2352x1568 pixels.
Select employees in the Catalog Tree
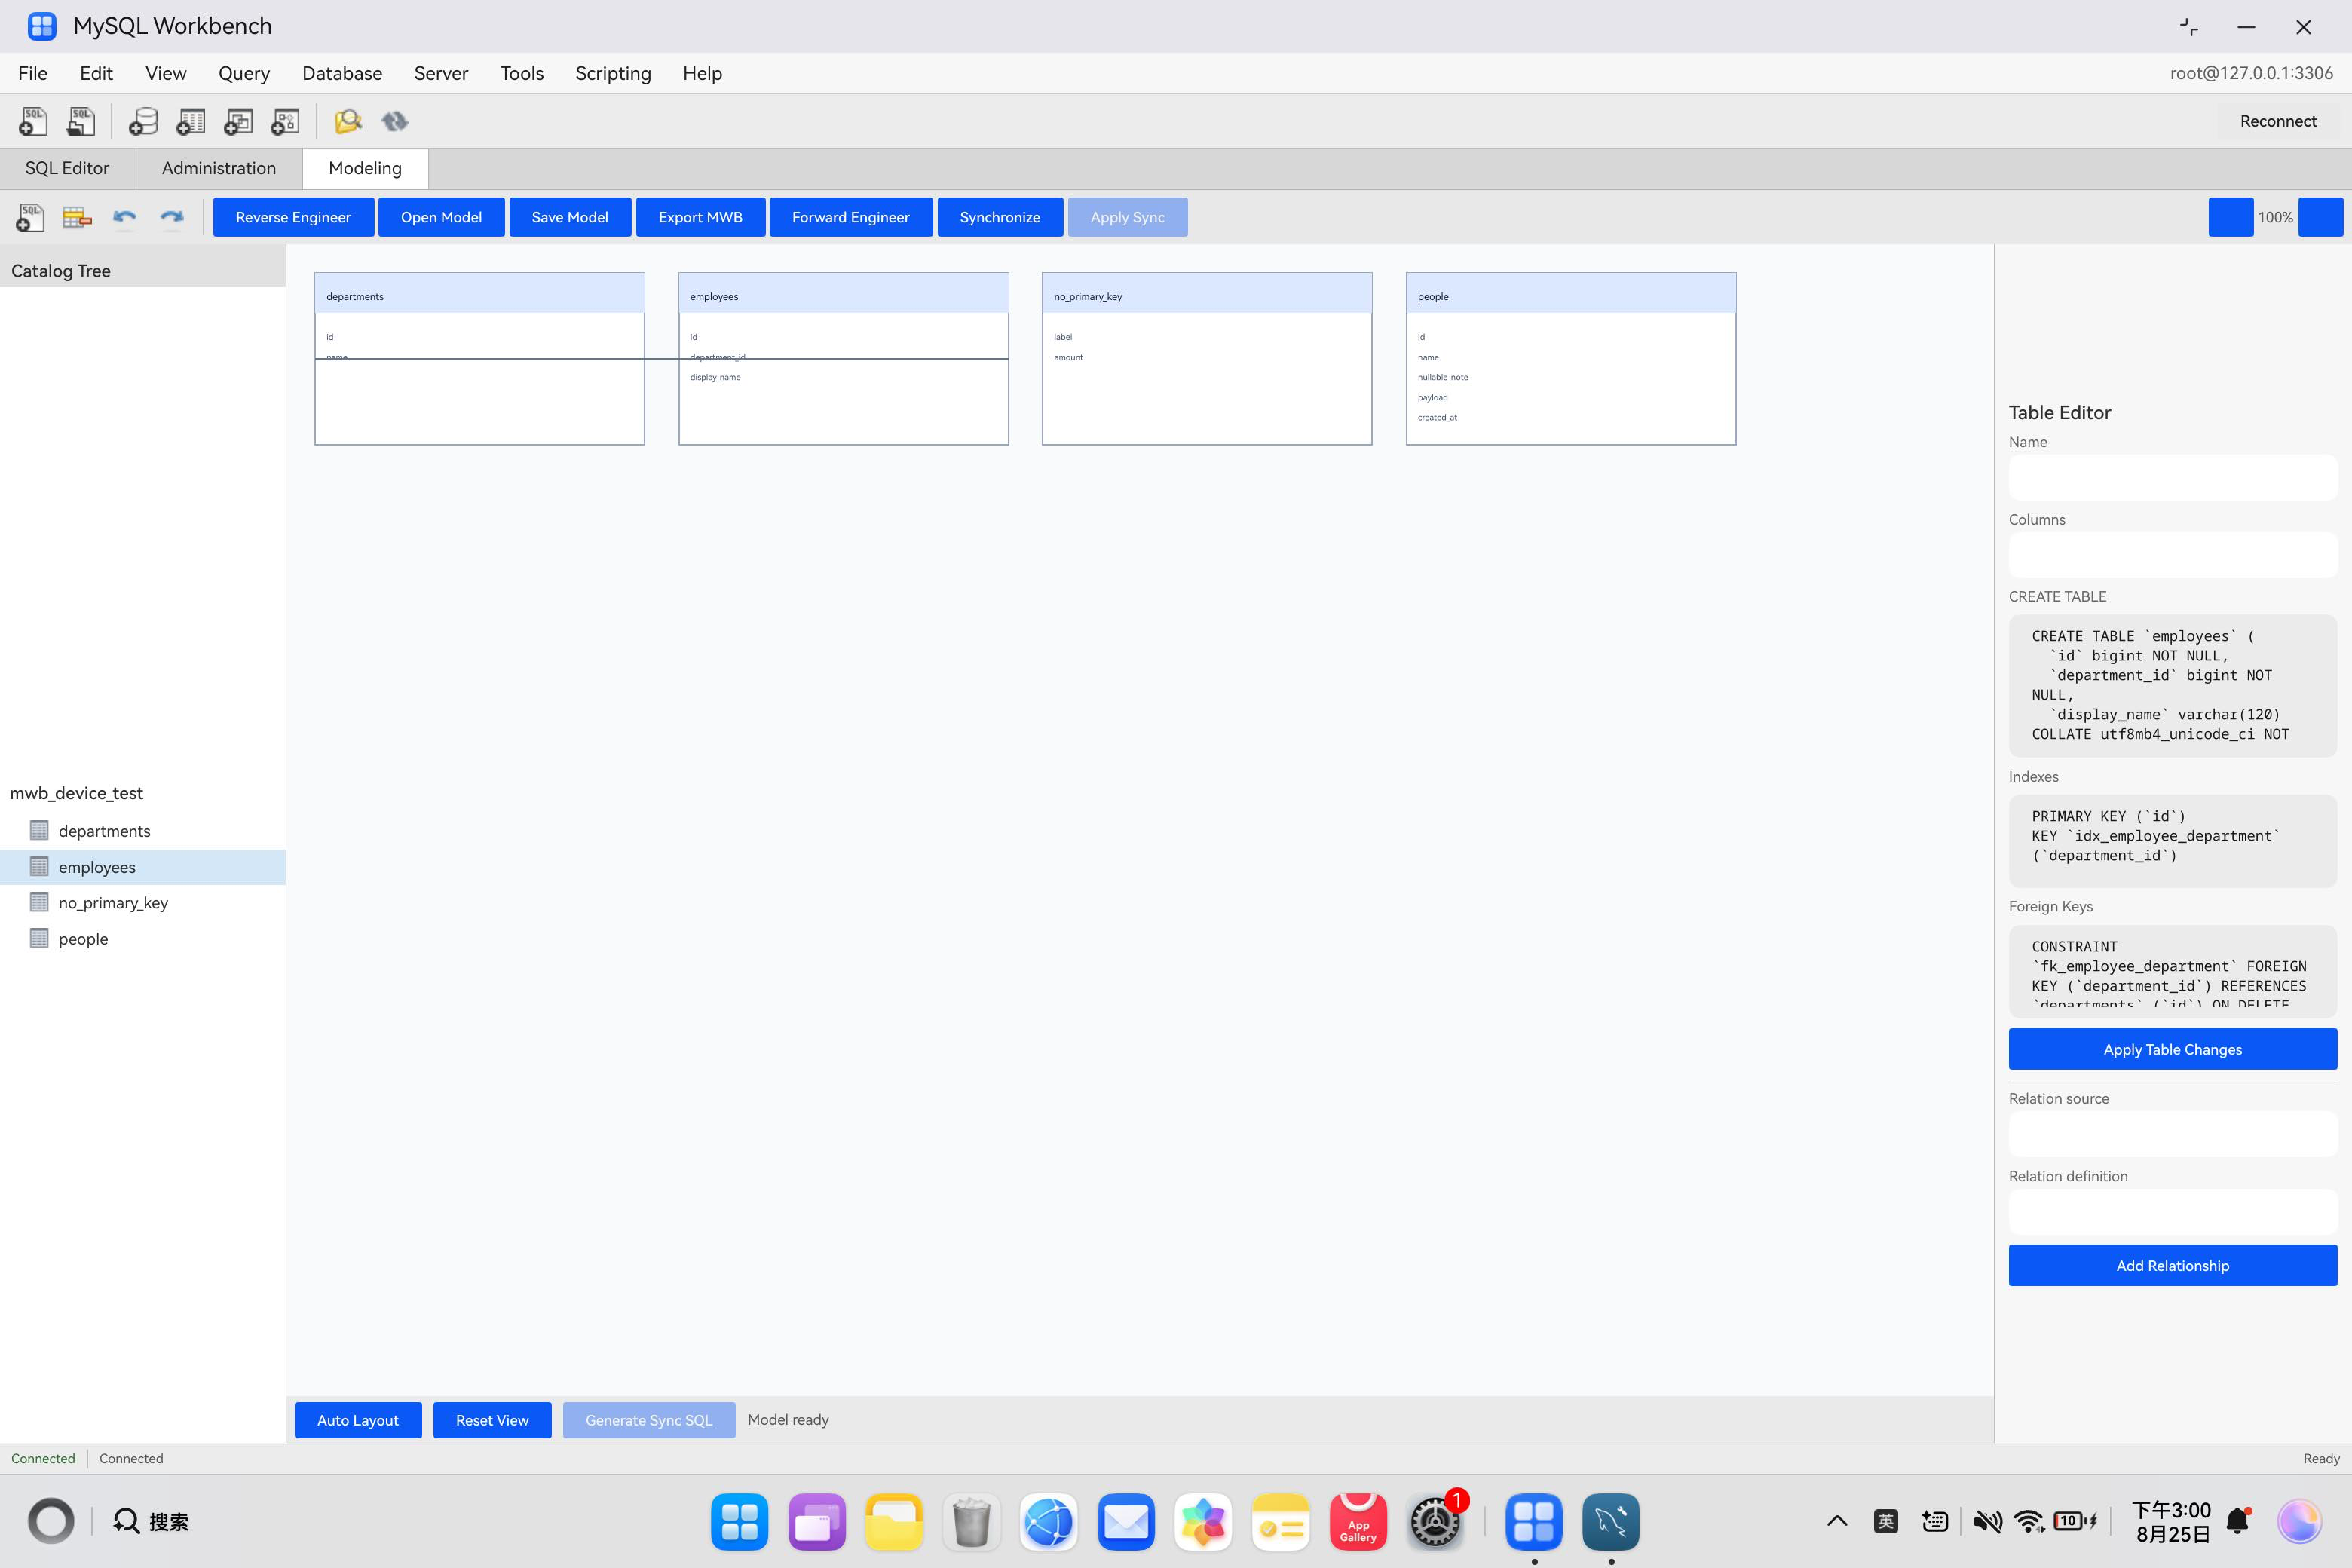(143, 867)
